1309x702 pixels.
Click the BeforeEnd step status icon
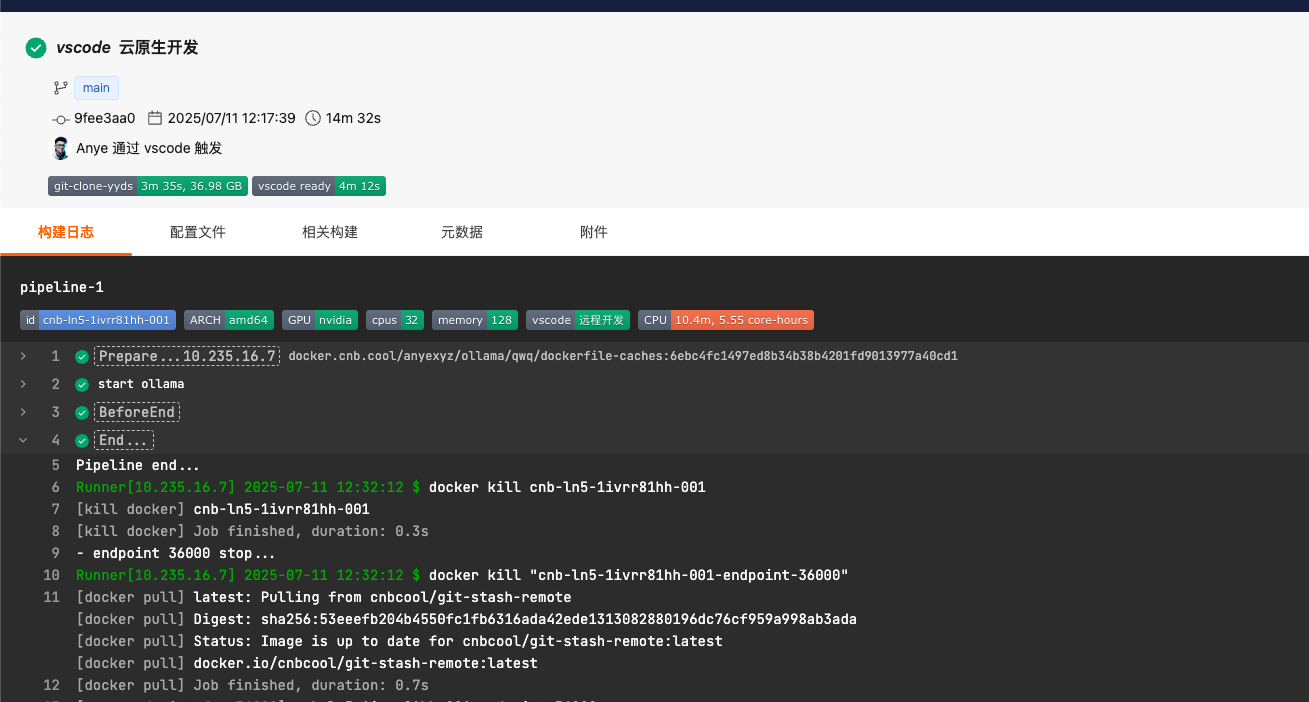tap(82, 412)
